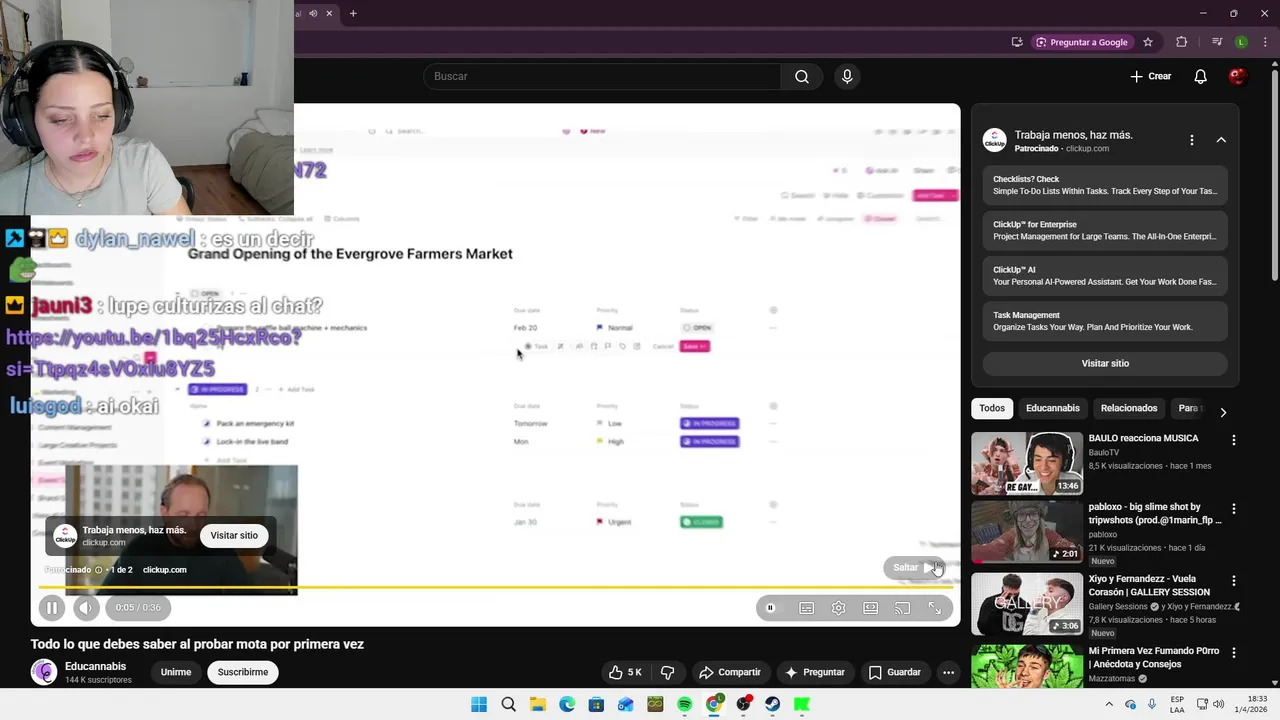The width and height of the screenshot is (1280, 720).
Task: Open Mi Primera Vez Fumando P0rro video title
Action: tap(1153, 657)
